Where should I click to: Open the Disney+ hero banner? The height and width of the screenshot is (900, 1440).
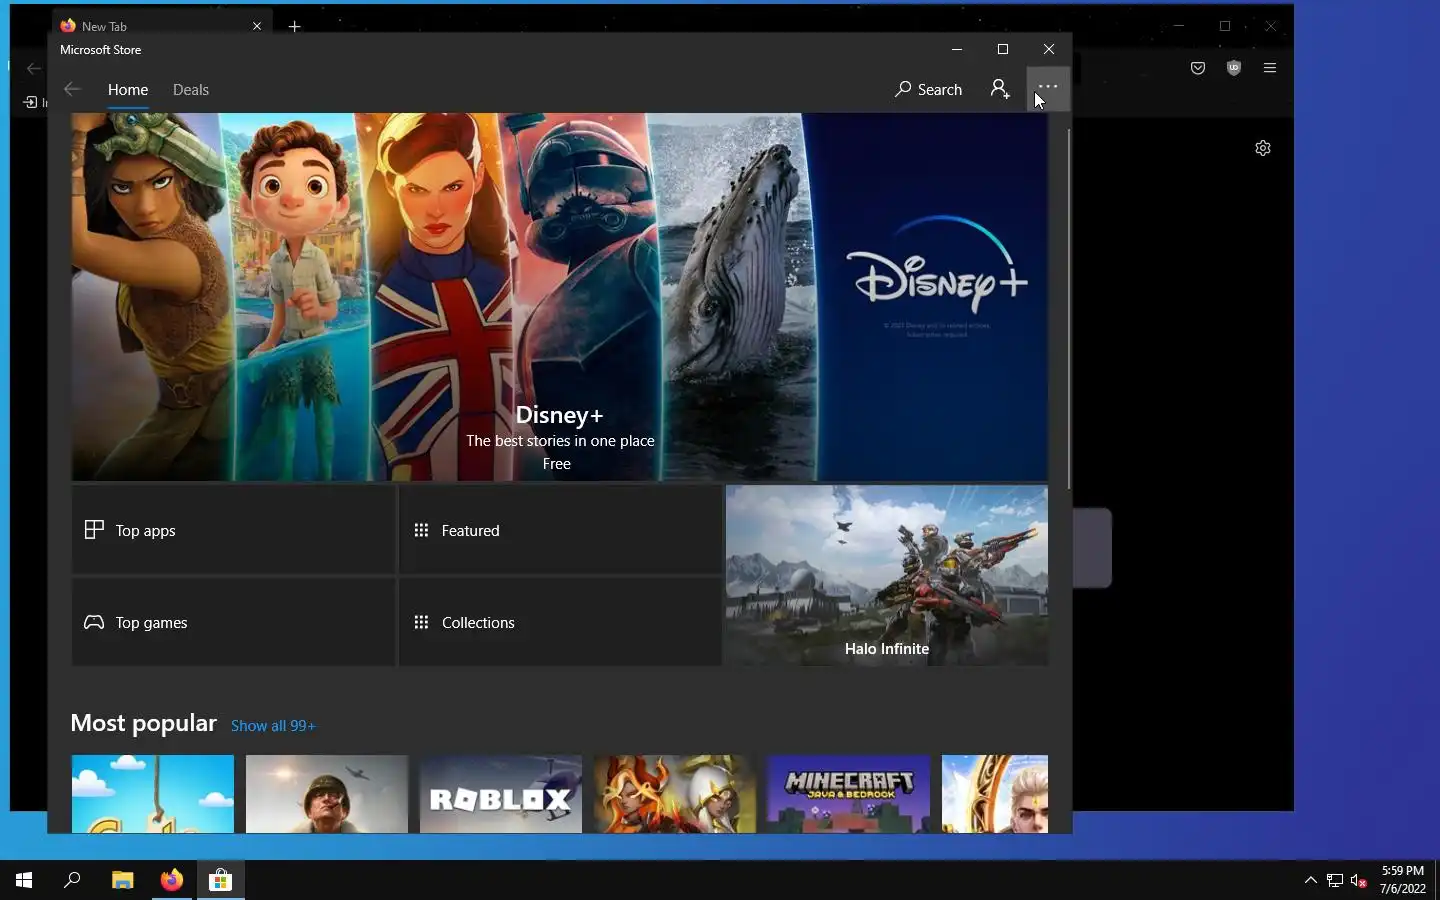[560, 297]
